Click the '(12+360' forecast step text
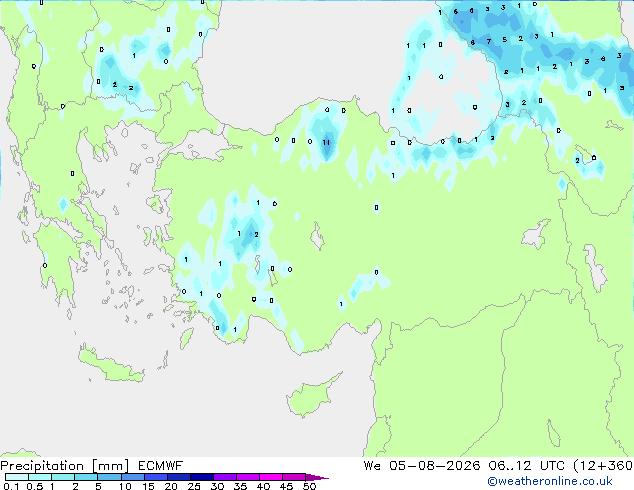This screenshot has height=490, width=634. [x=603, y=466]
